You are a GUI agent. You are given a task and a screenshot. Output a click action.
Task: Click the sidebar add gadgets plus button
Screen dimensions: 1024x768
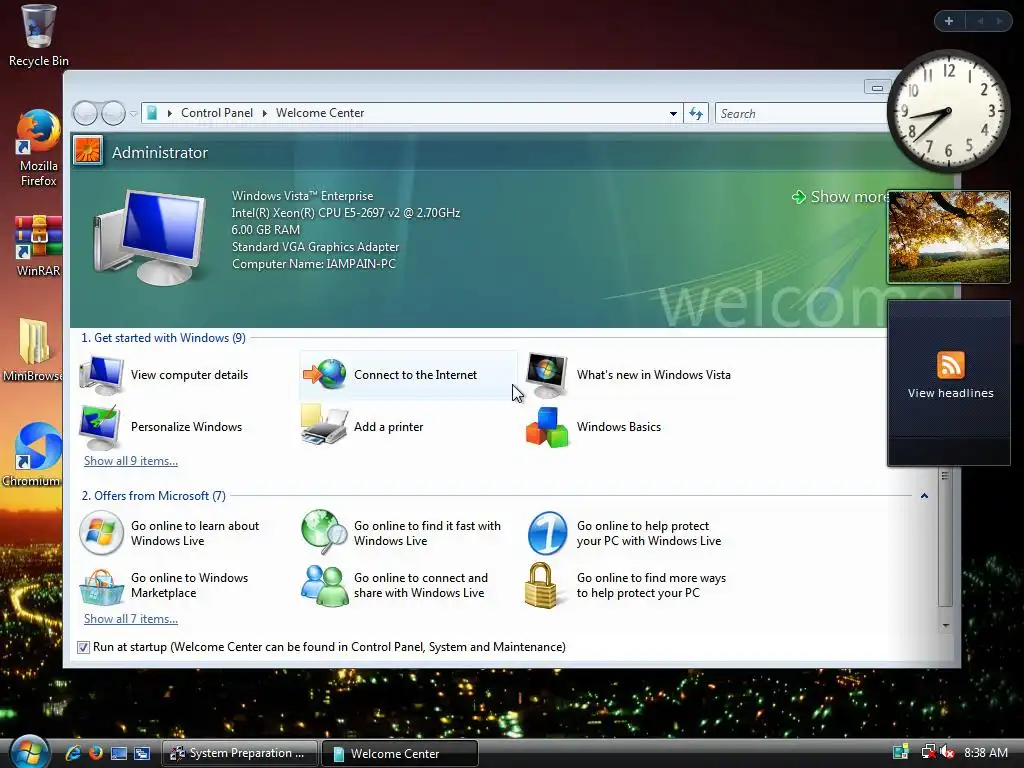click(x=949, y=21)
